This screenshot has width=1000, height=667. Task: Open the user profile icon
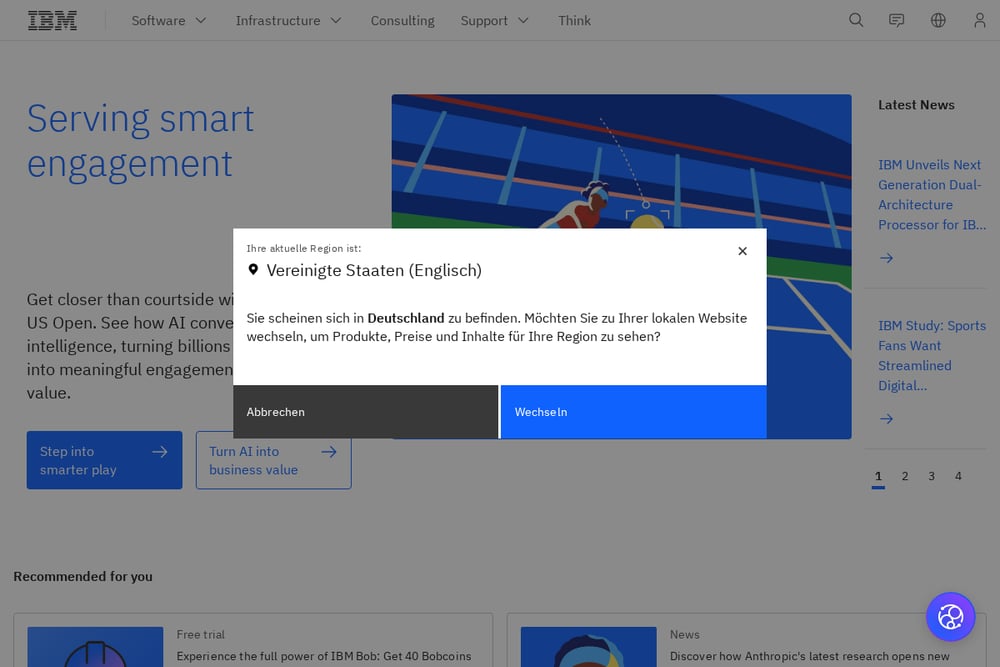point(980,20)
